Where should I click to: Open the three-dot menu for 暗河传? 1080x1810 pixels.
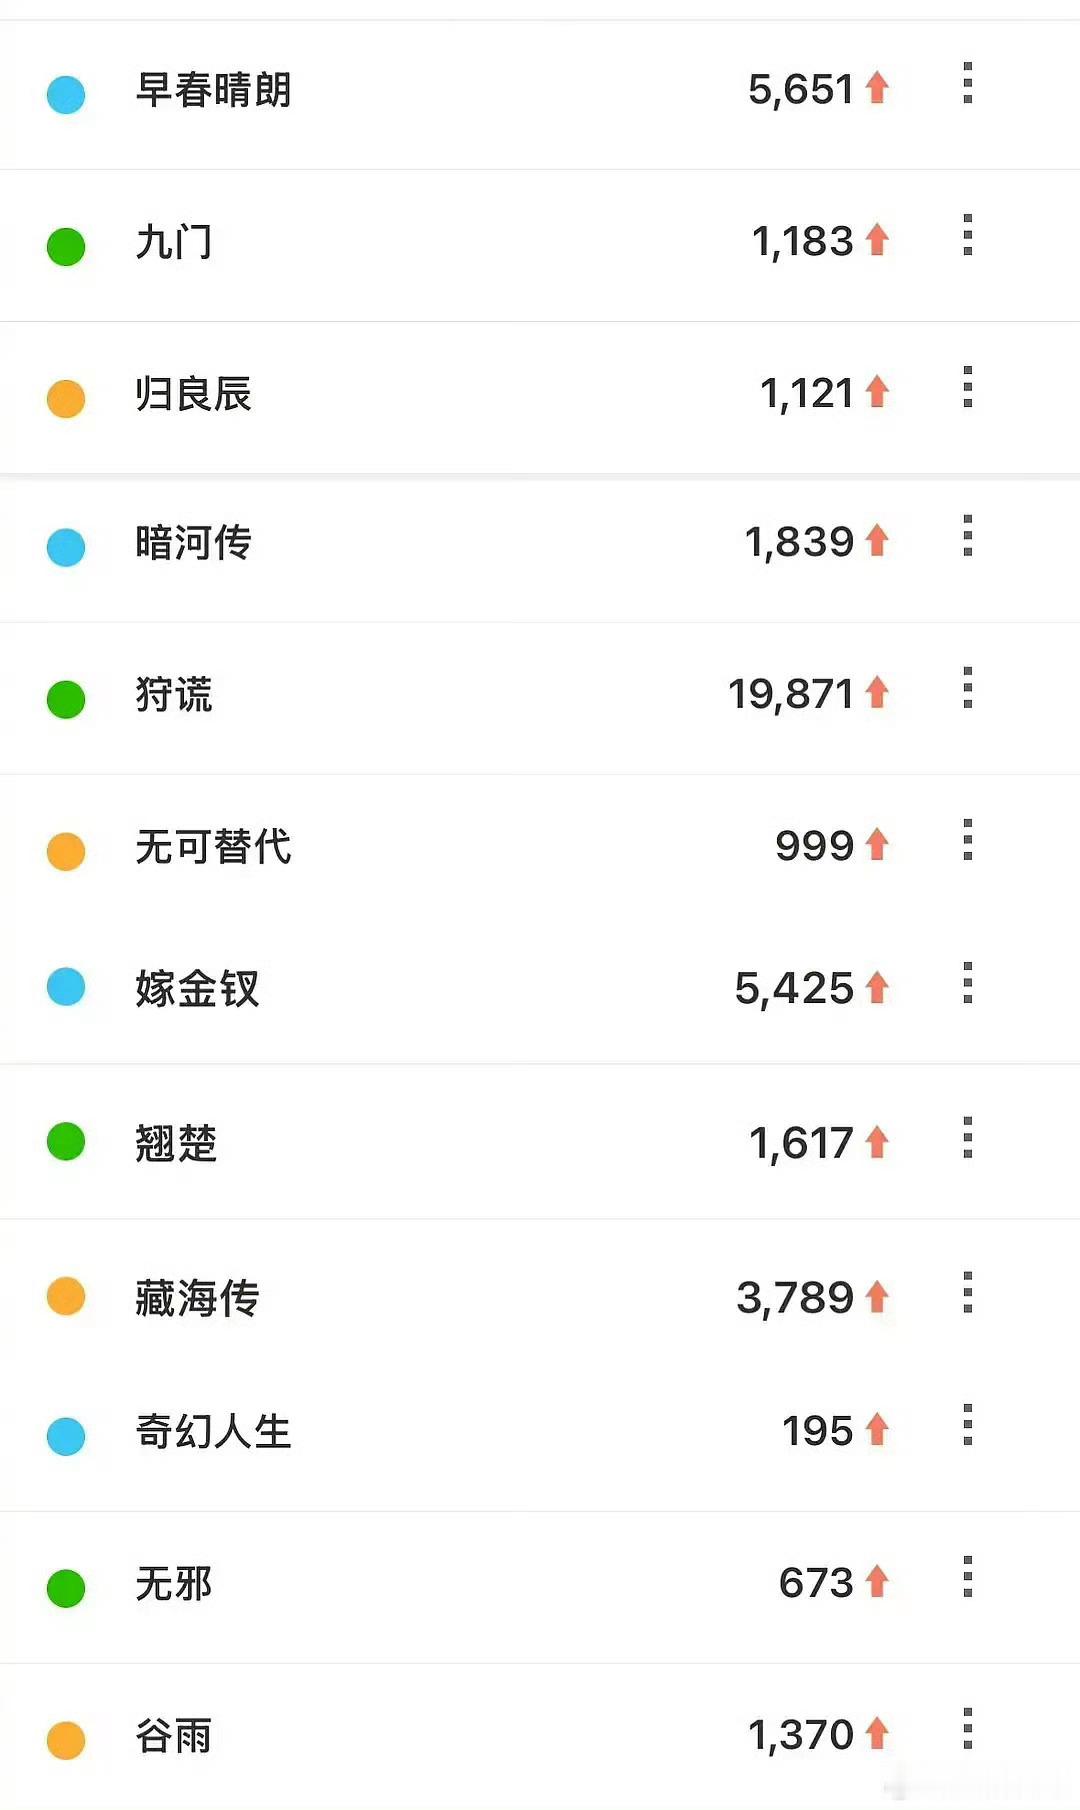(x=967, y=536)
